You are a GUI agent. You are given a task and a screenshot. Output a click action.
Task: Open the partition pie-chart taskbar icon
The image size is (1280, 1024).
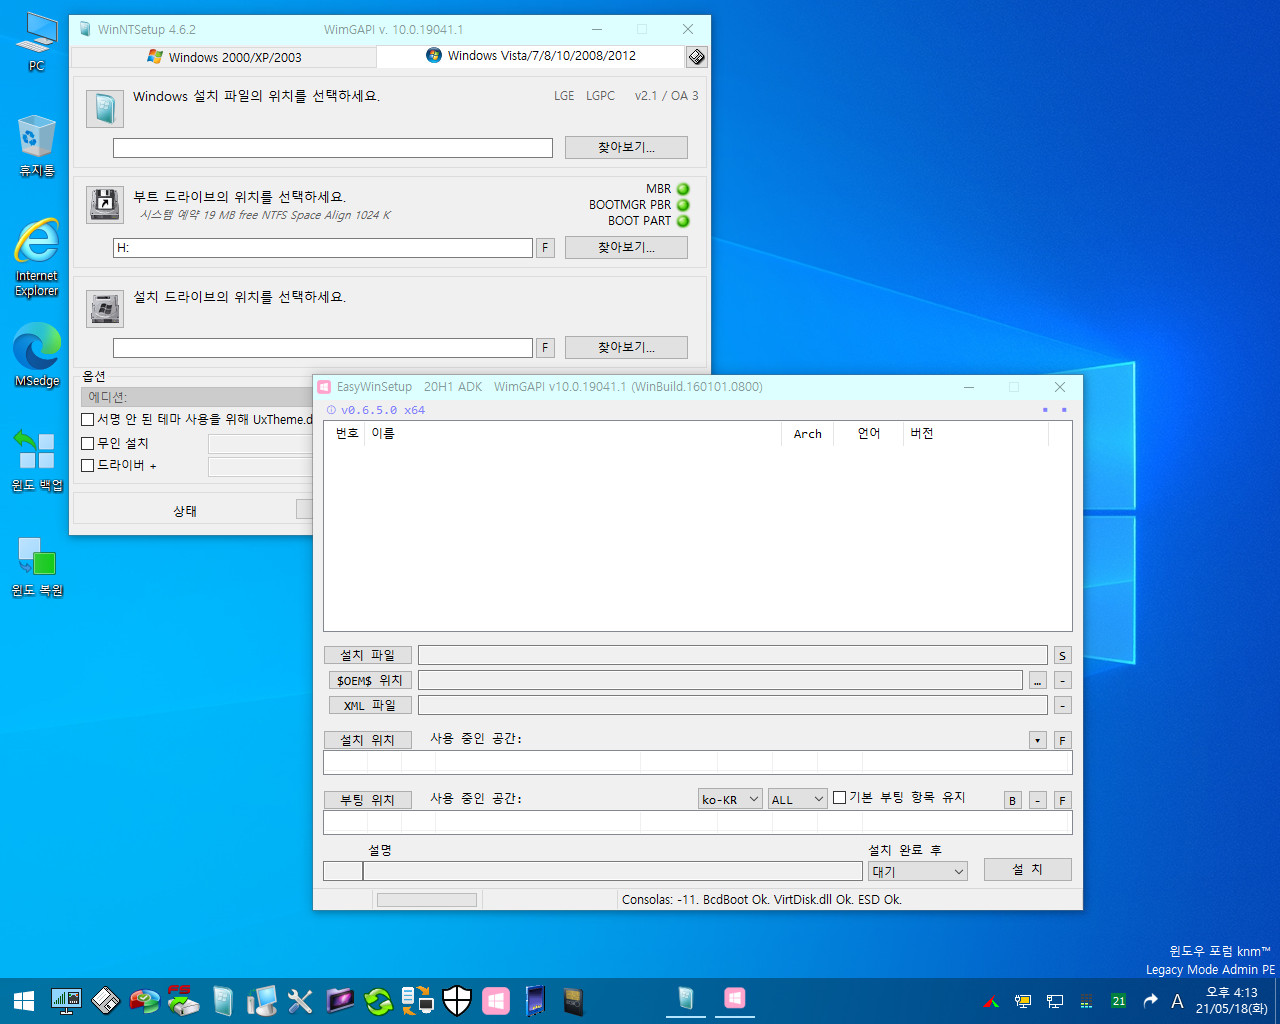[x=144, y=1000]
